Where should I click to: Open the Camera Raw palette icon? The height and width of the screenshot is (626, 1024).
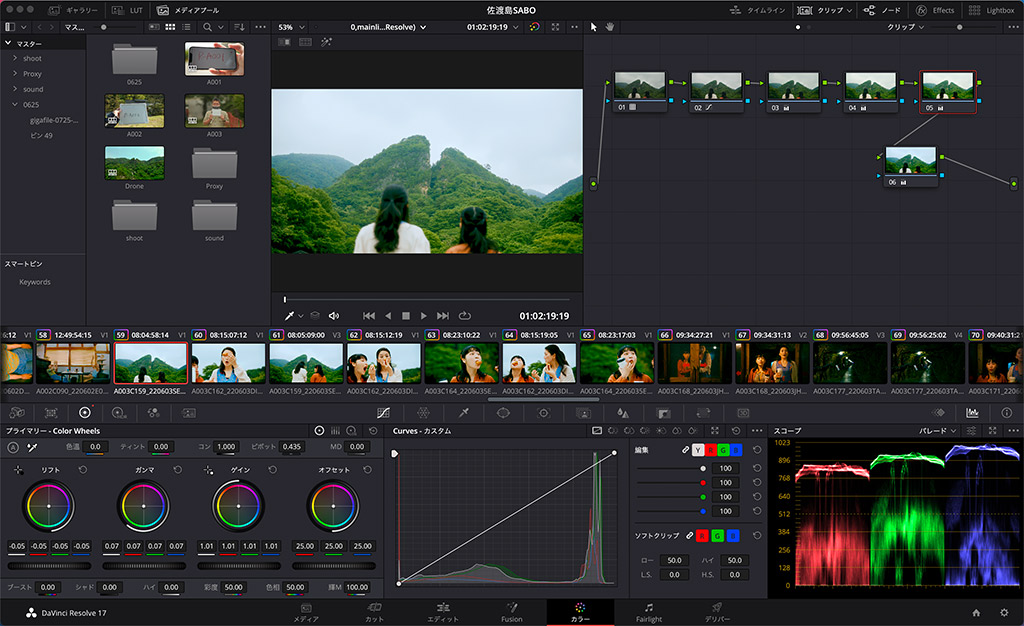[17, 413]
